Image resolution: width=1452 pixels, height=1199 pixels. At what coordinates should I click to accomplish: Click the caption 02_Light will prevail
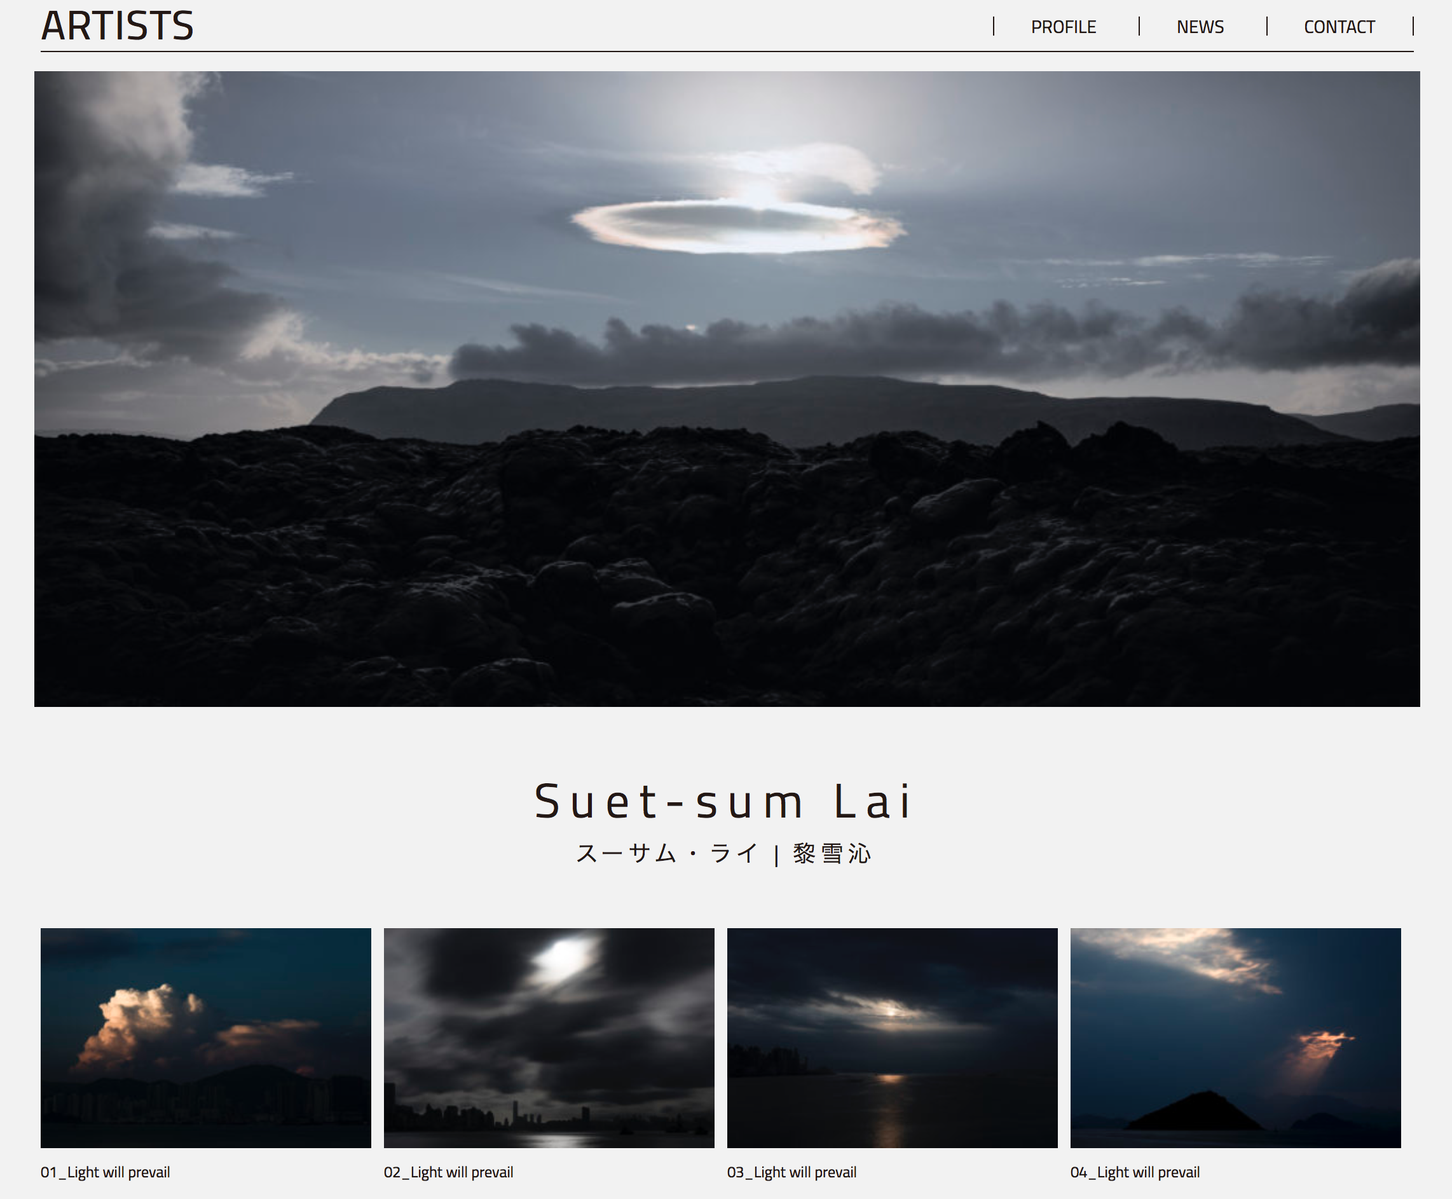tap(449, 1172)
